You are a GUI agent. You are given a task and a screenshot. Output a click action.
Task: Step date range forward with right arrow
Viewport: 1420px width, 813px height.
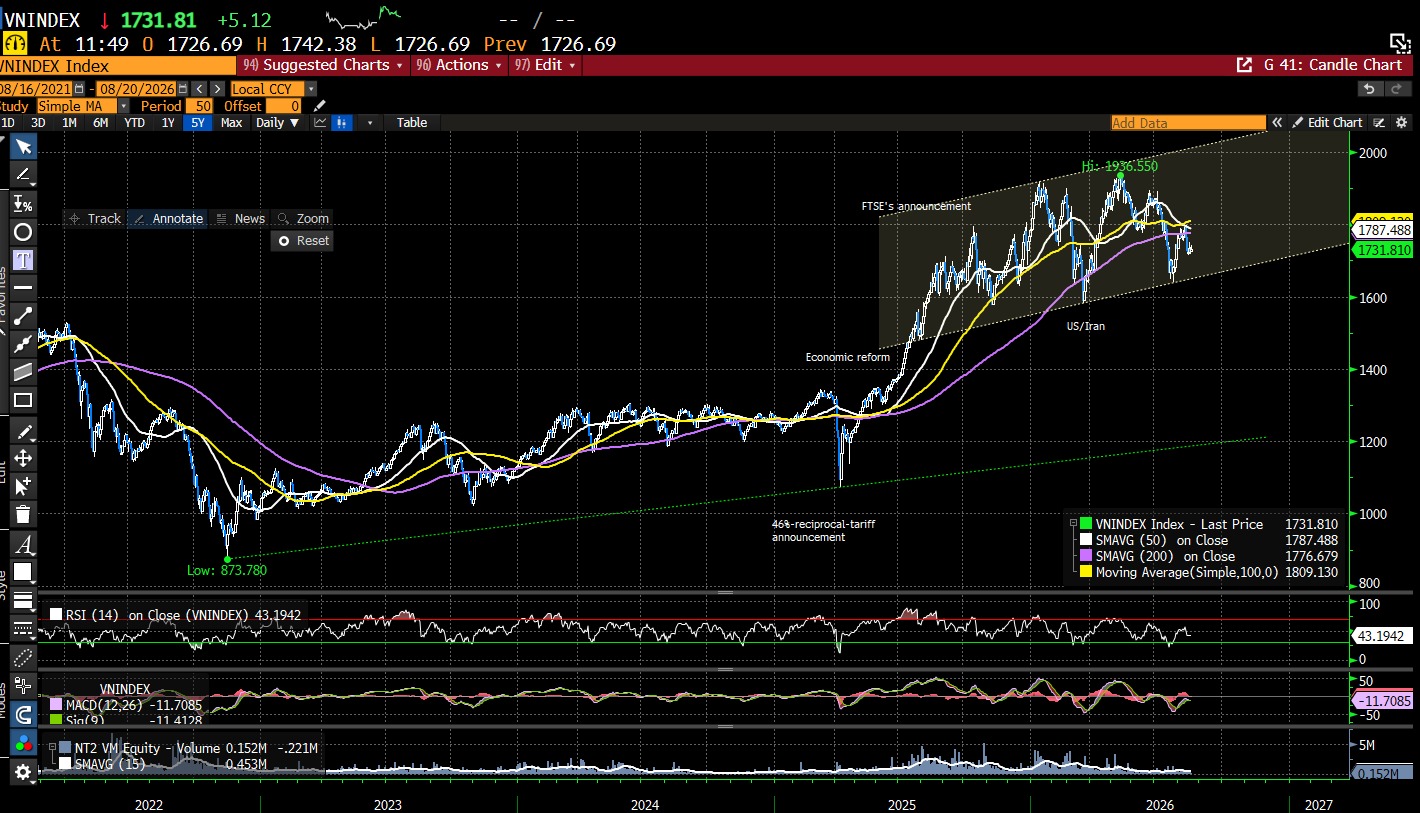[216, 89]
